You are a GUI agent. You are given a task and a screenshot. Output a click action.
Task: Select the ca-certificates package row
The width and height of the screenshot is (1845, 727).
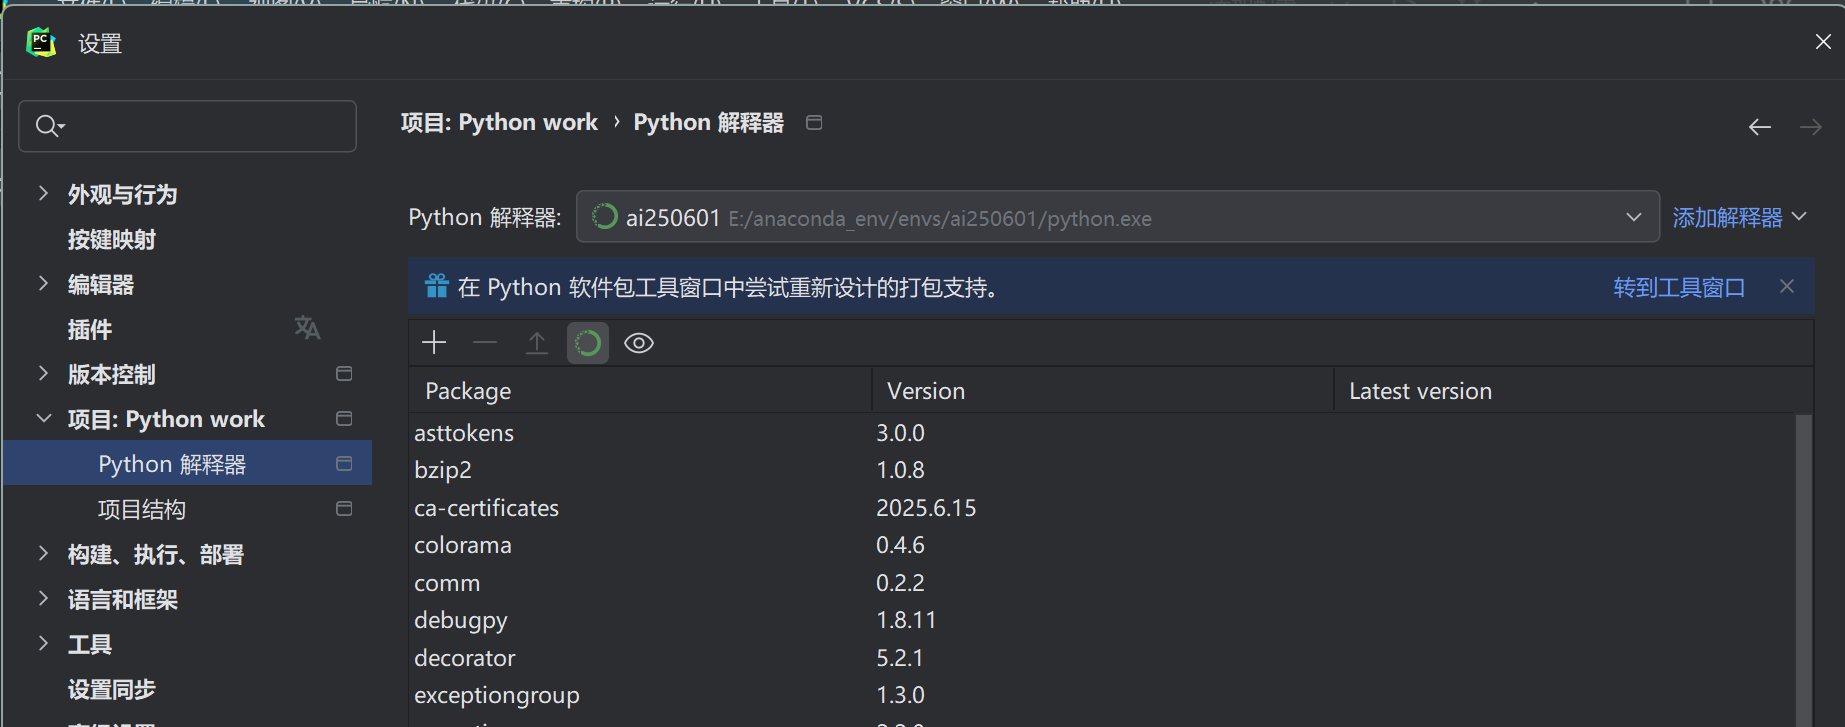[x=1102, y=508]
